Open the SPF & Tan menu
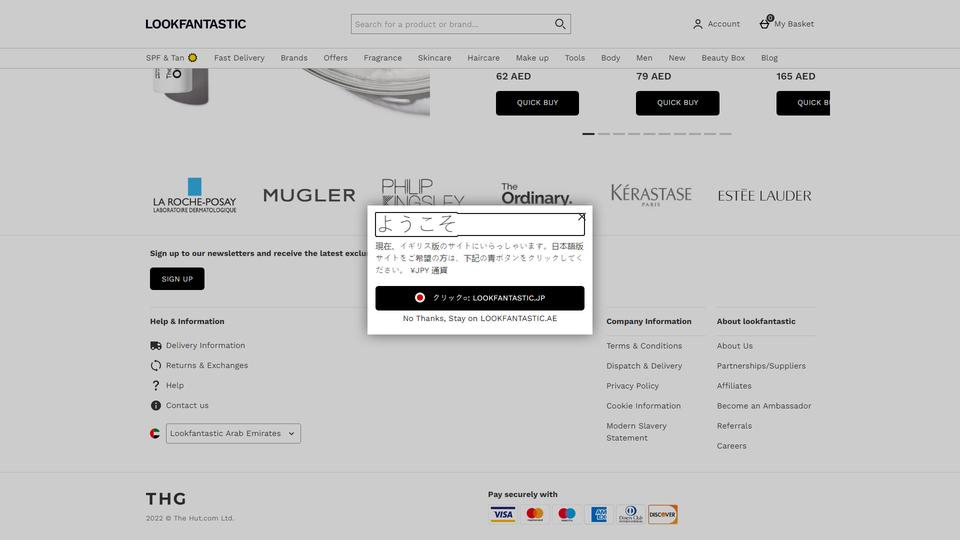The image size is (960, 540). click(171, 58)
